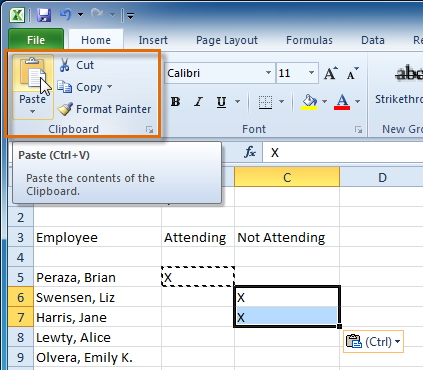Open the Font dialog launcher

coord(358,130)
